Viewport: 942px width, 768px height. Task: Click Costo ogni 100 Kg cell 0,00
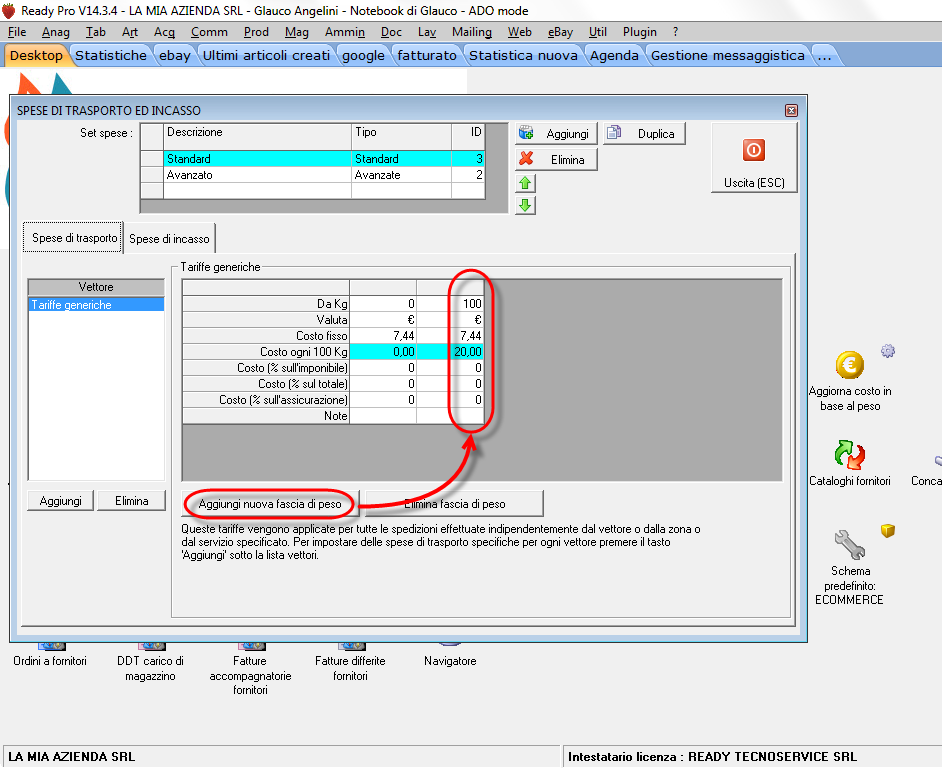pos(383,352)
